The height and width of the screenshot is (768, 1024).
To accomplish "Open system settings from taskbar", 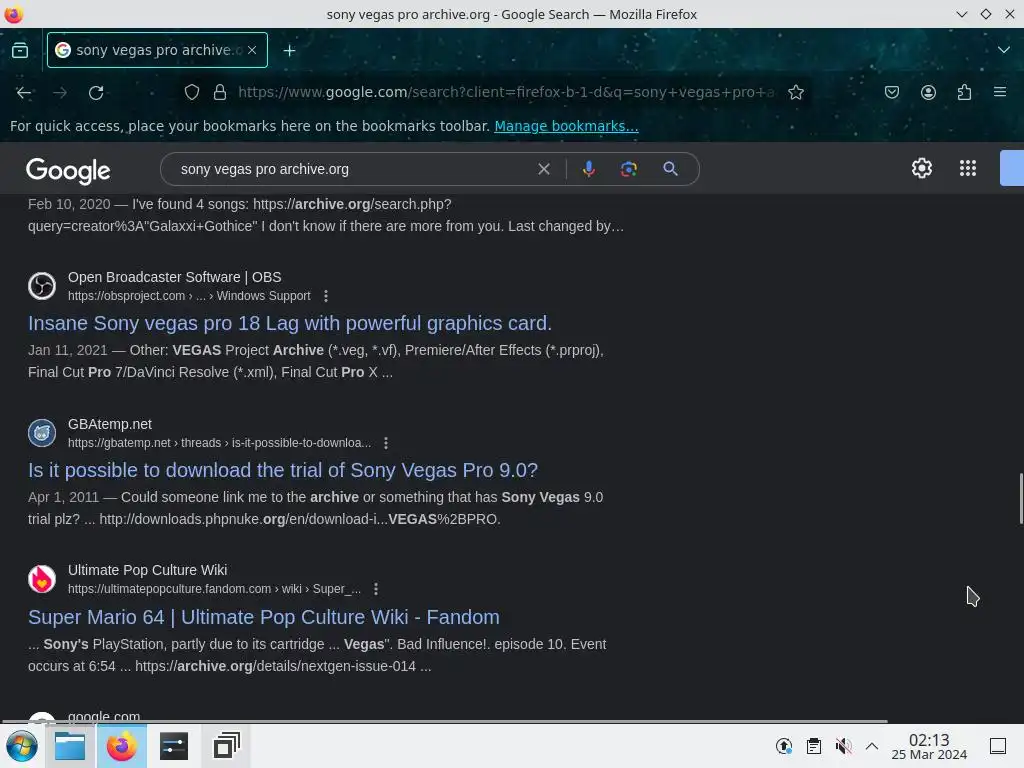I will click(174, 746).
